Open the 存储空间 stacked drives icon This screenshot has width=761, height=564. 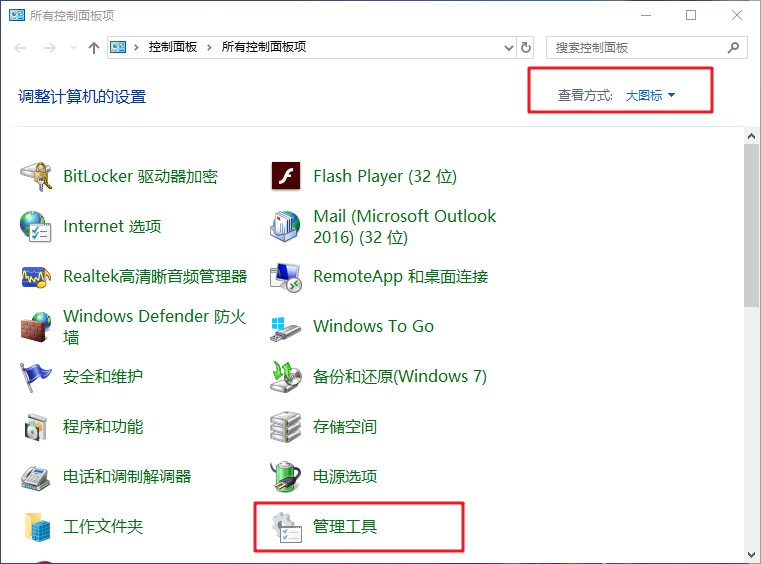coord(285,427)
